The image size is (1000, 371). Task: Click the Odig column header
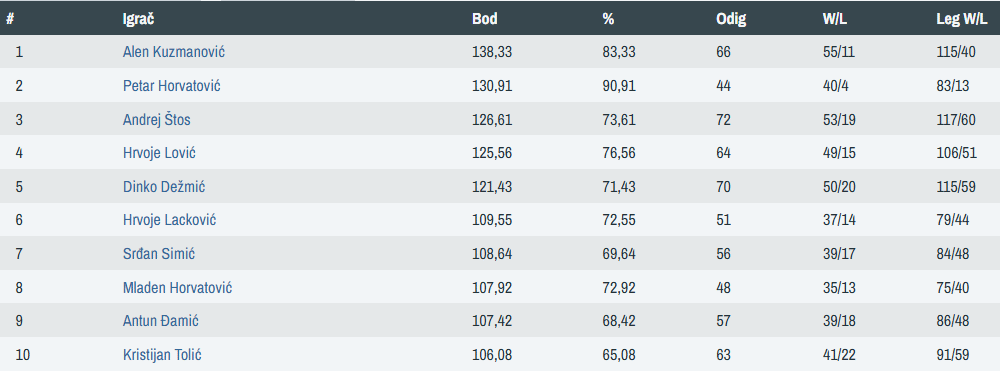click(731, 18)
